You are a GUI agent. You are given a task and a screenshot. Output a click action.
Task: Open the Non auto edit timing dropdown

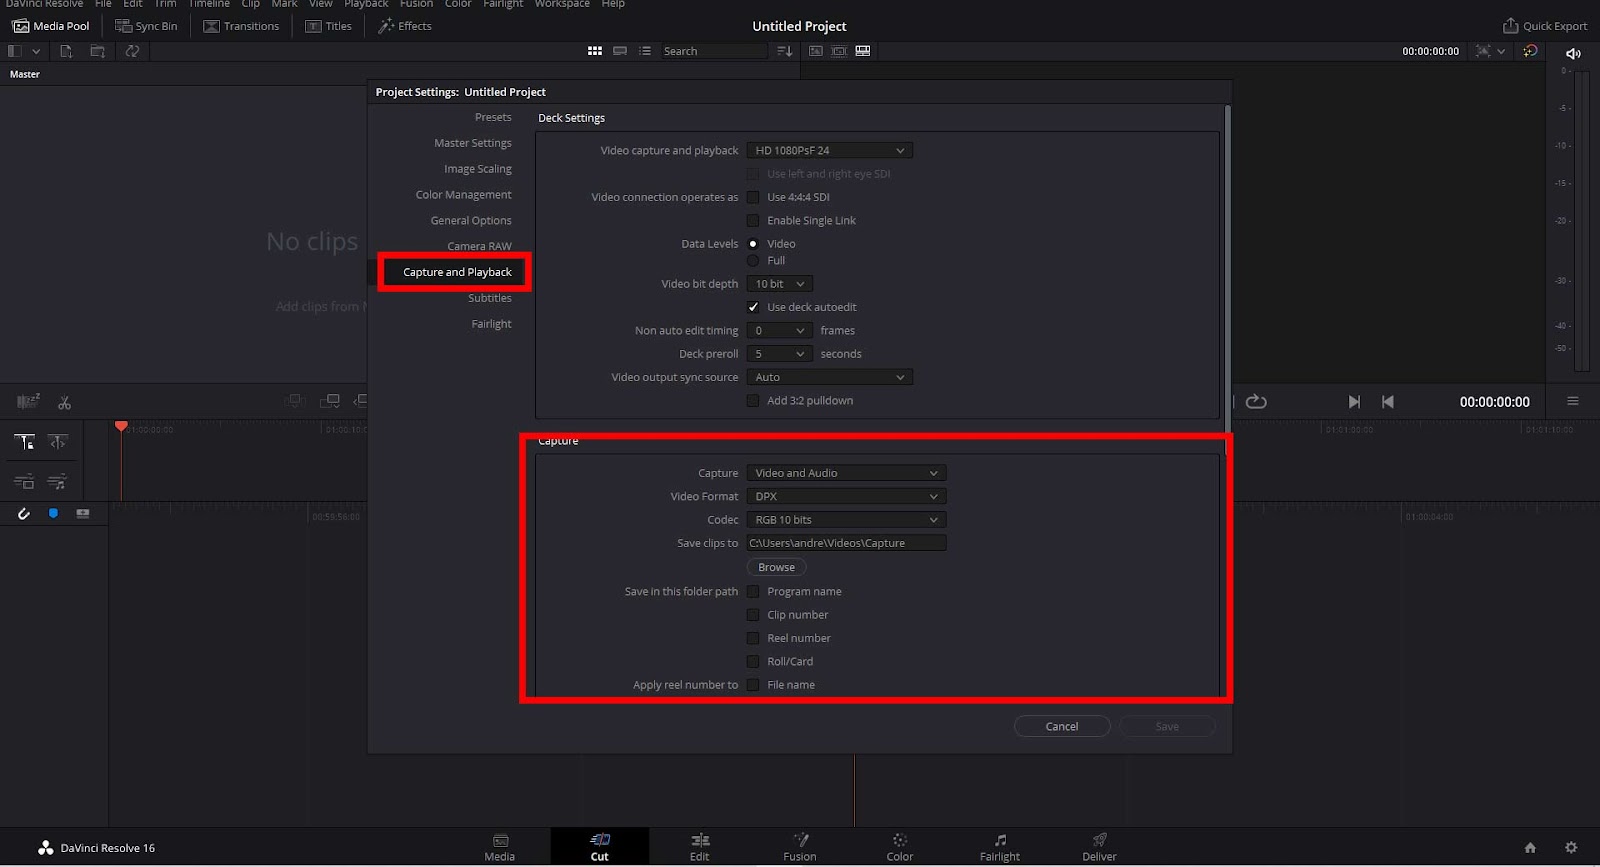[x=780, y=331]
